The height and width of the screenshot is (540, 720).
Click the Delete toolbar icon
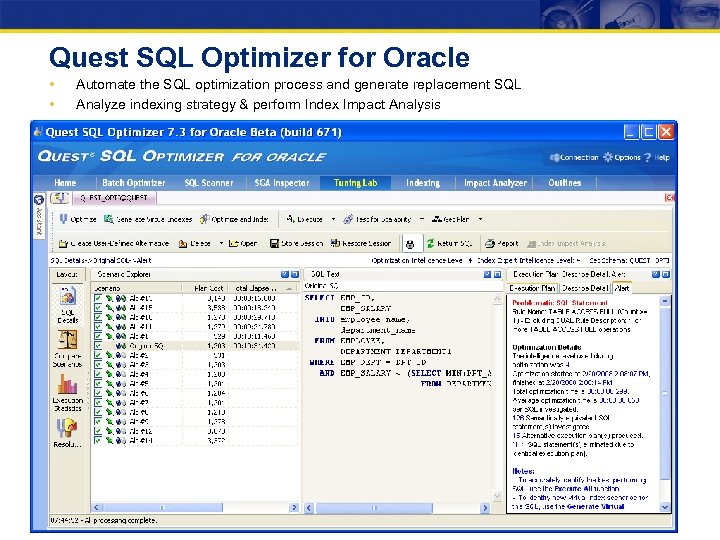pos(183,243)
